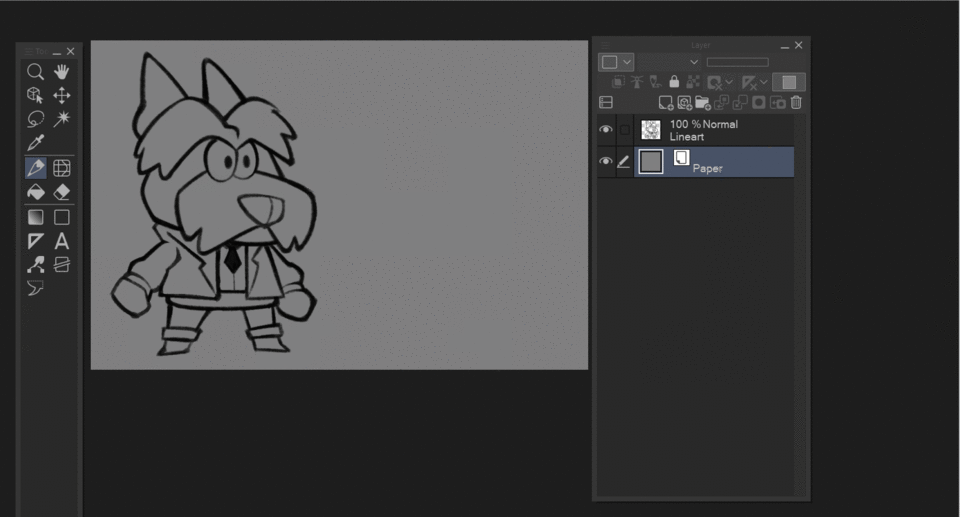
Task: Select the Lasso selection tool
Action: pyautogui.click(x=36, y=119)
